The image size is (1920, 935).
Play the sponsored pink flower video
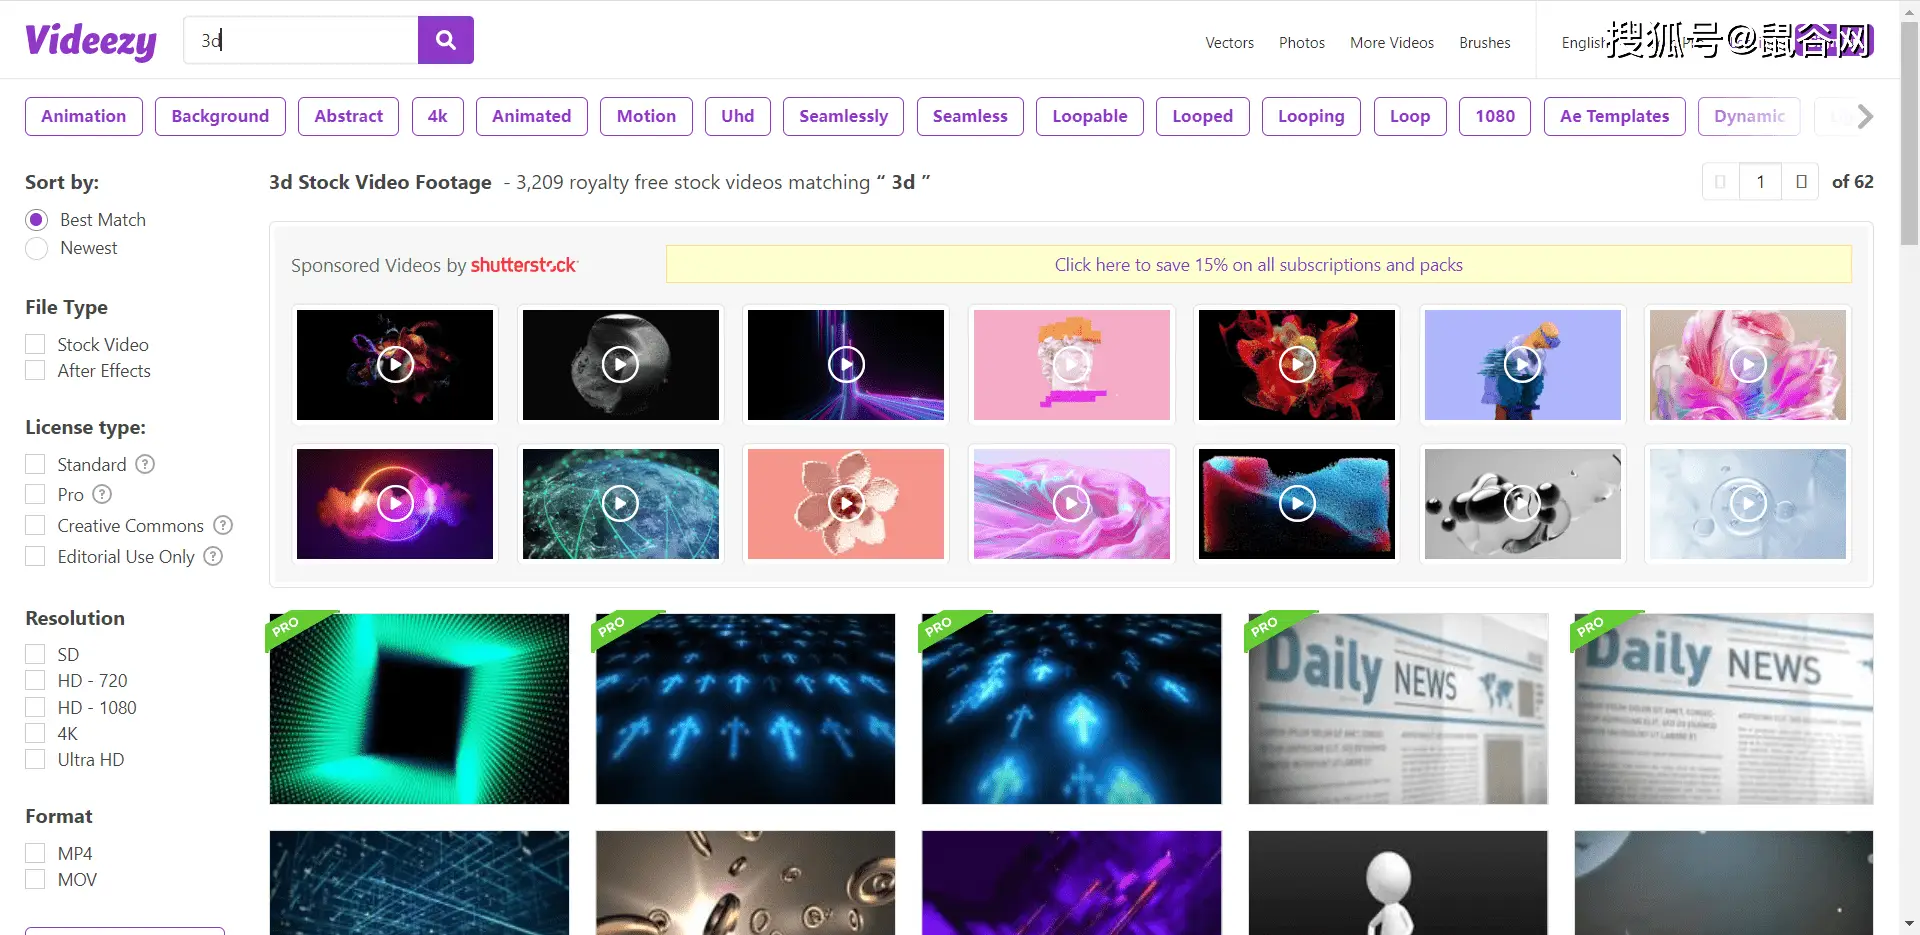pos(845,504)
